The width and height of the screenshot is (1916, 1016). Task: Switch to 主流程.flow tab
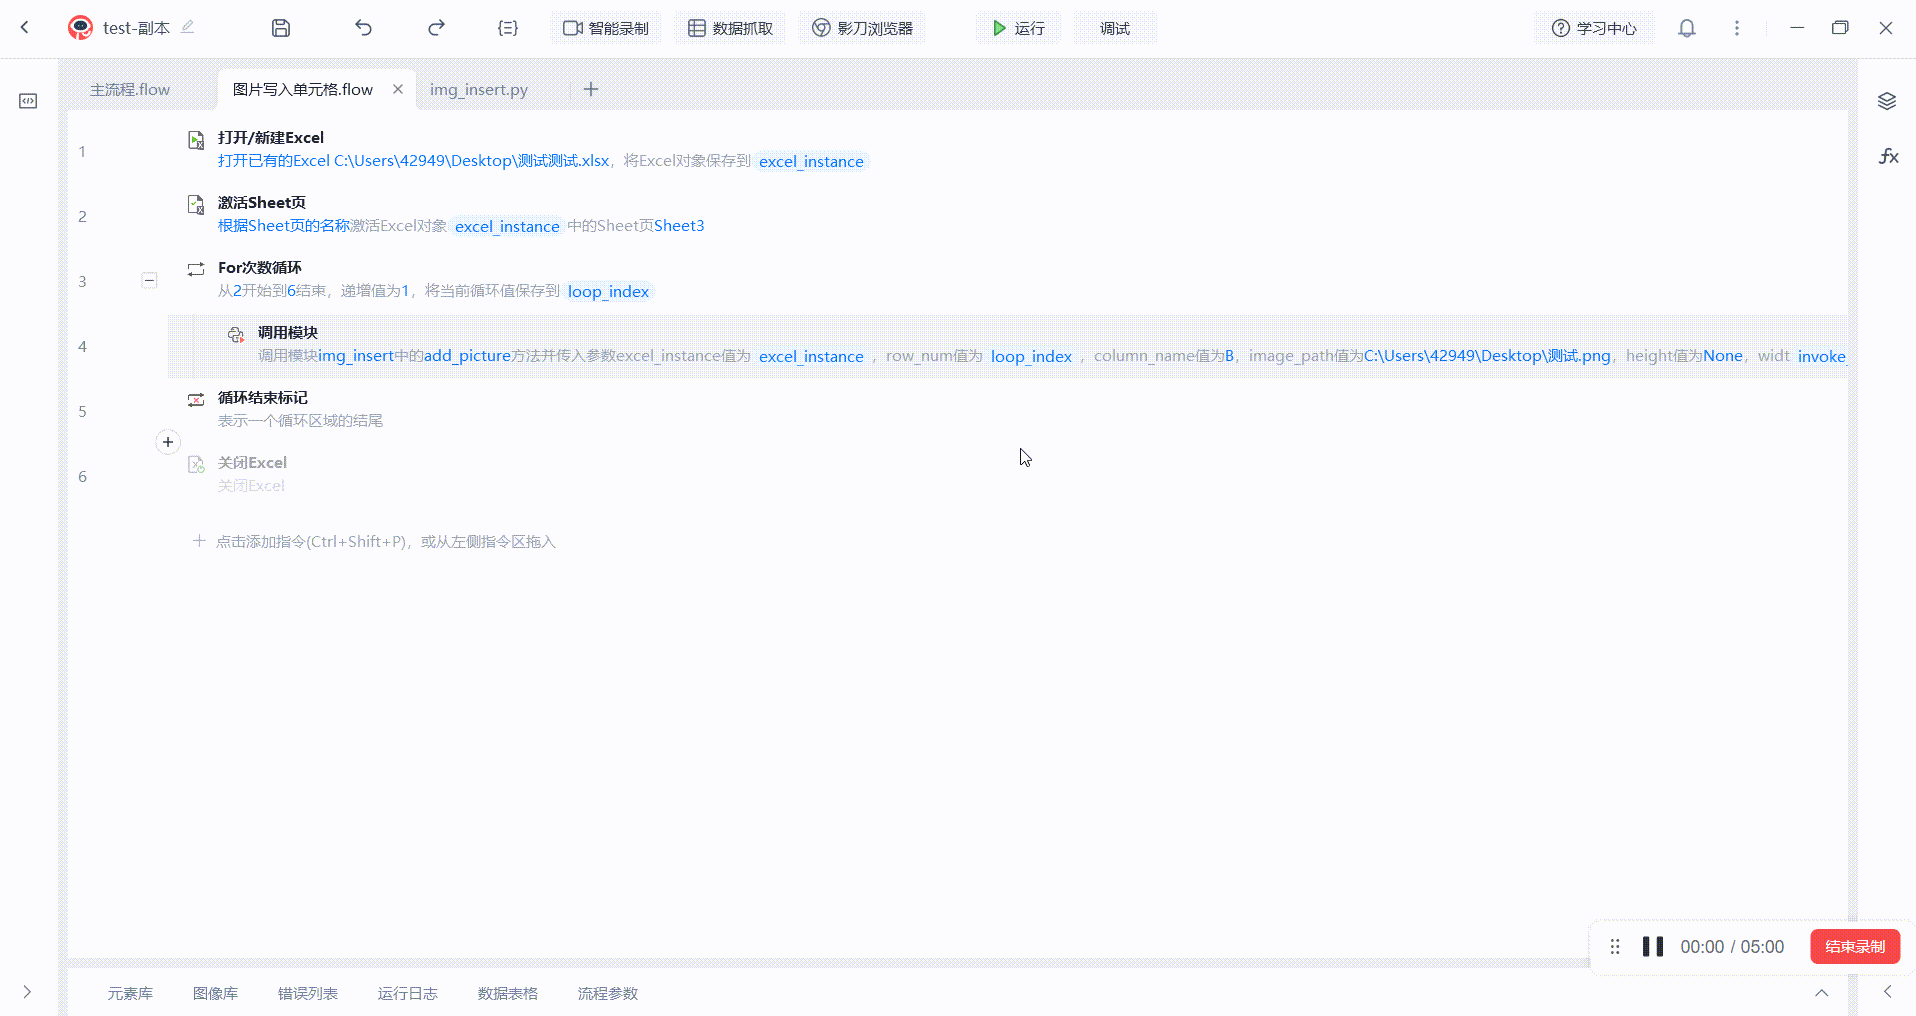[130, 90]
